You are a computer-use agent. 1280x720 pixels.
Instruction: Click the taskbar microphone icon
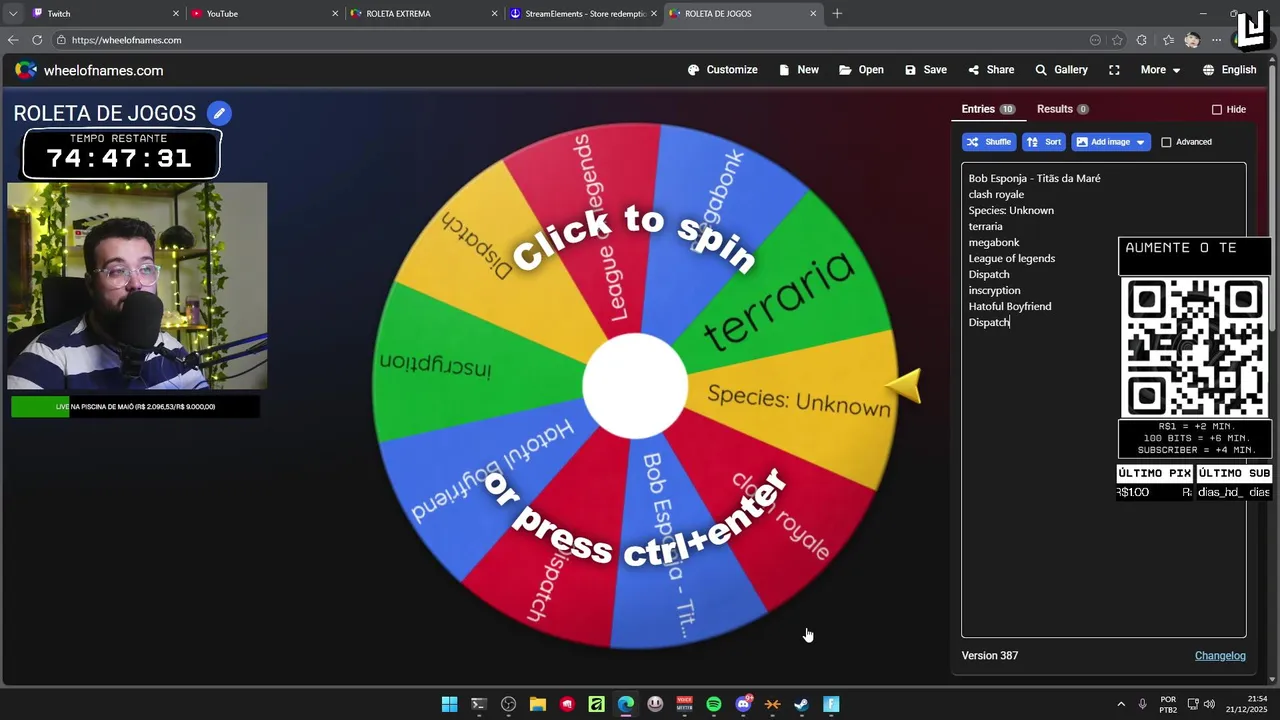tap(1142, 704)
